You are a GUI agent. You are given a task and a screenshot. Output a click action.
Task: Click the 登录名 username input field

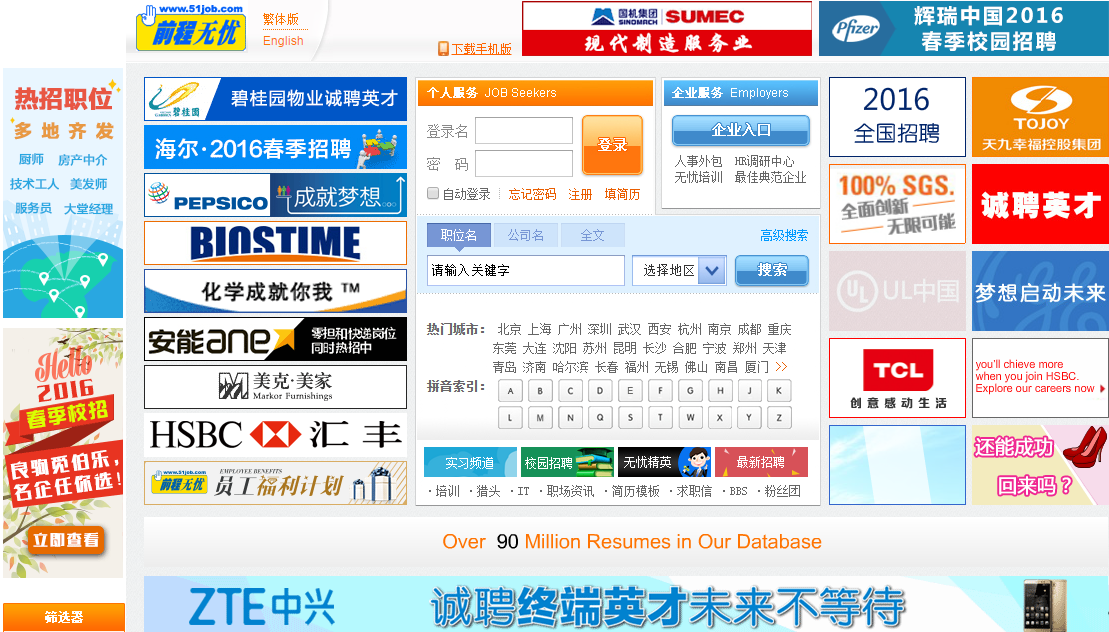524,131
